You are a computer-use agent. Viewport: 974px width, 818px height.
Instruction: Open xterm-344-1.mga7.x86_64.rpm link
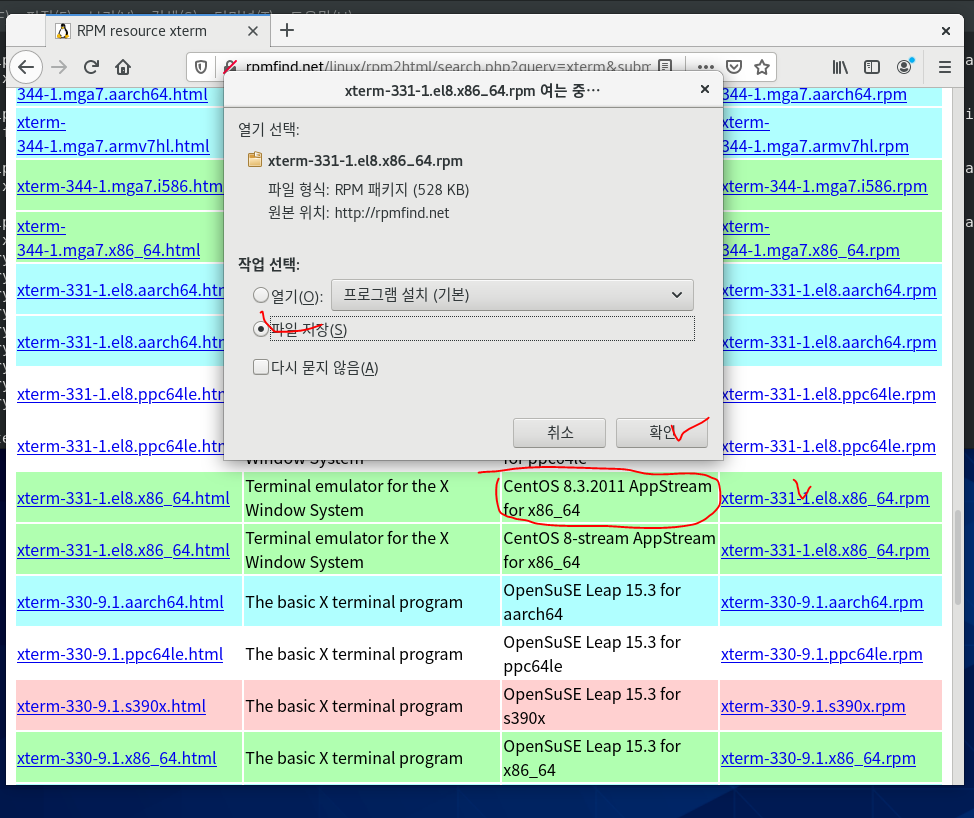click(811, 239)
